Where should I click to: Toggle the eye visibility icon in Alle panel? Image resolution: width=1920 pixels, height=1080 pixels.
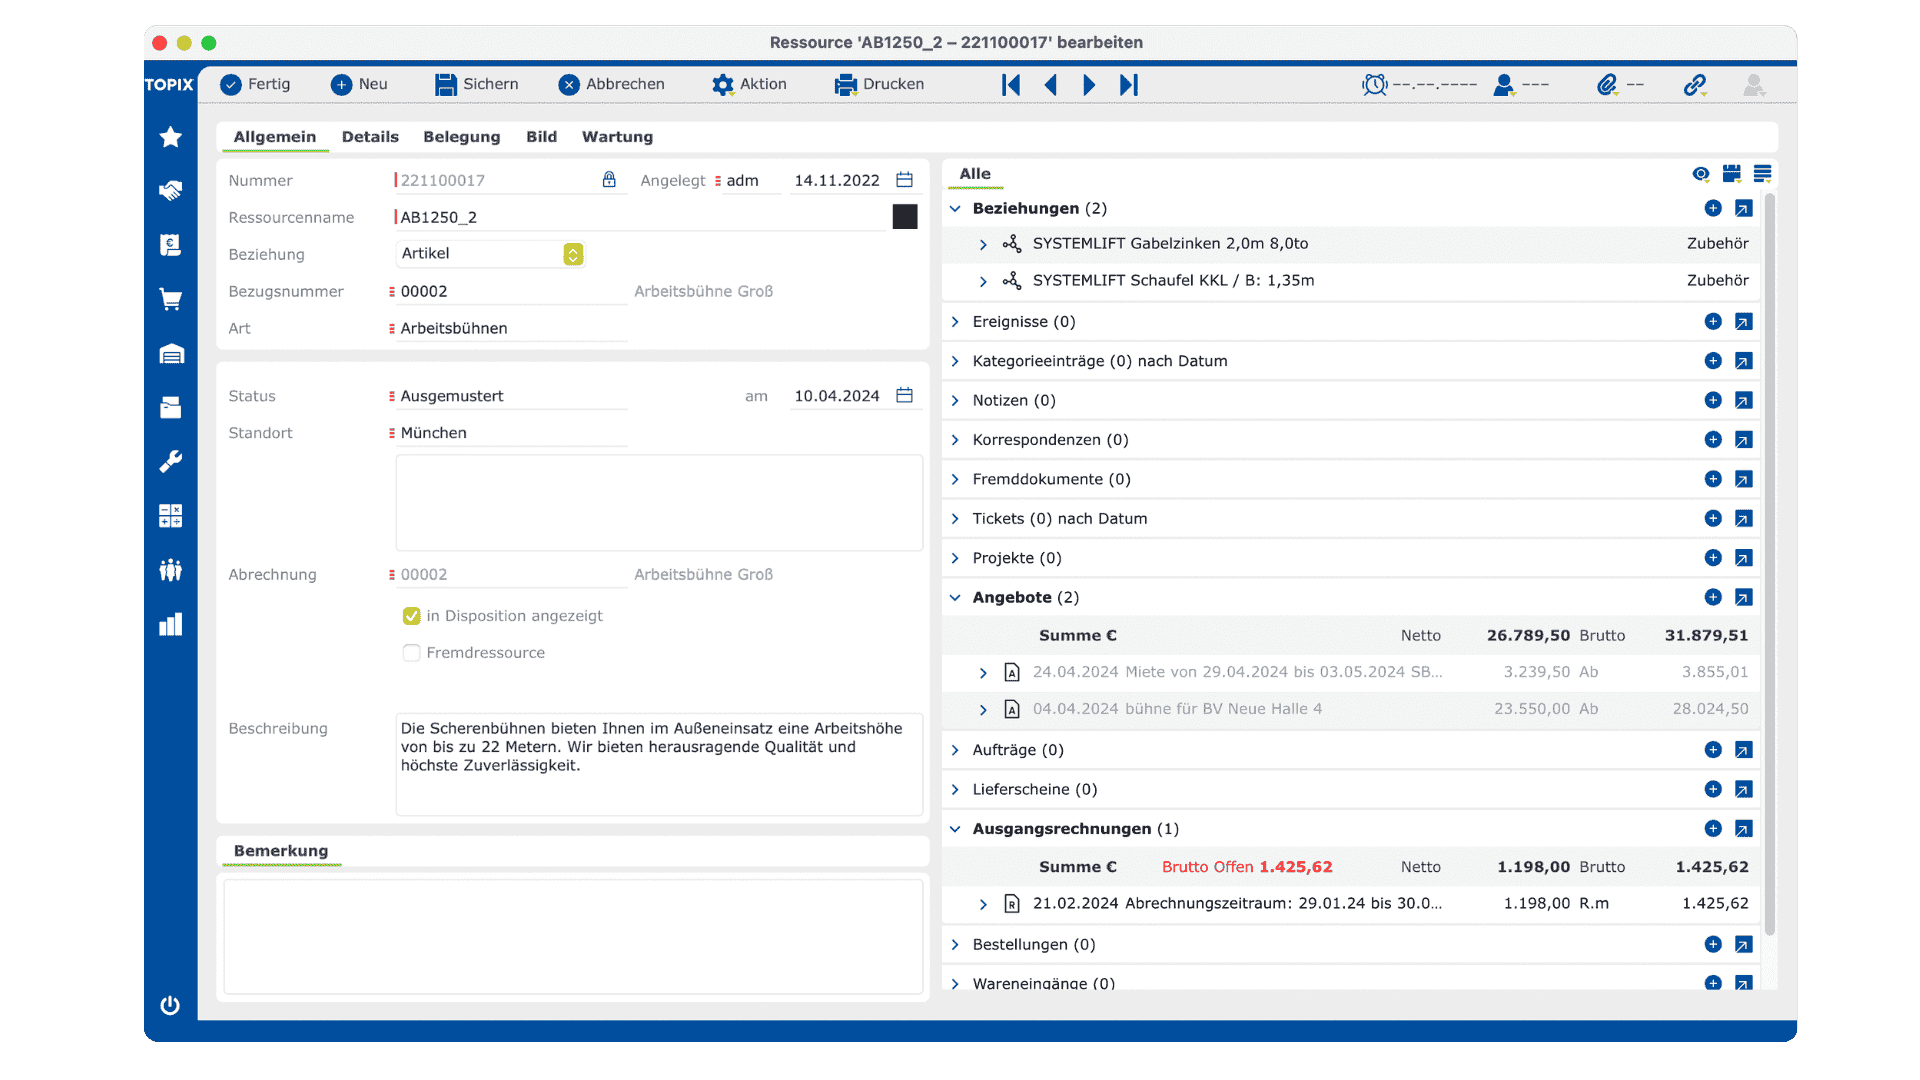1700,174
